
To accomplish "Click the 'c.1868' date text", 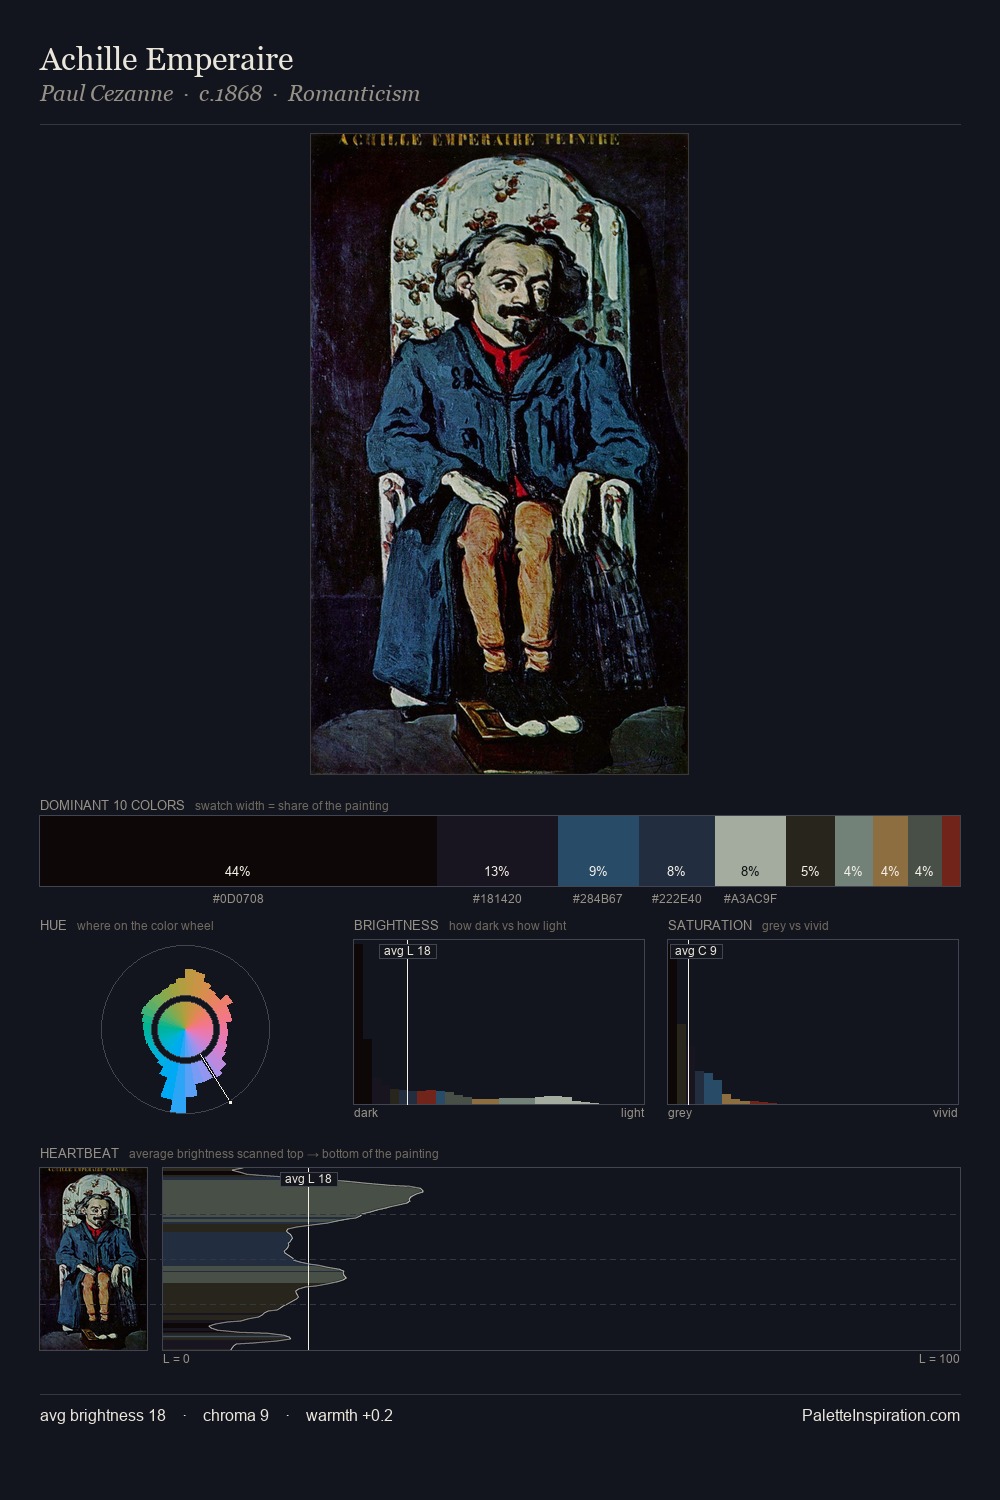I will 230,94.
